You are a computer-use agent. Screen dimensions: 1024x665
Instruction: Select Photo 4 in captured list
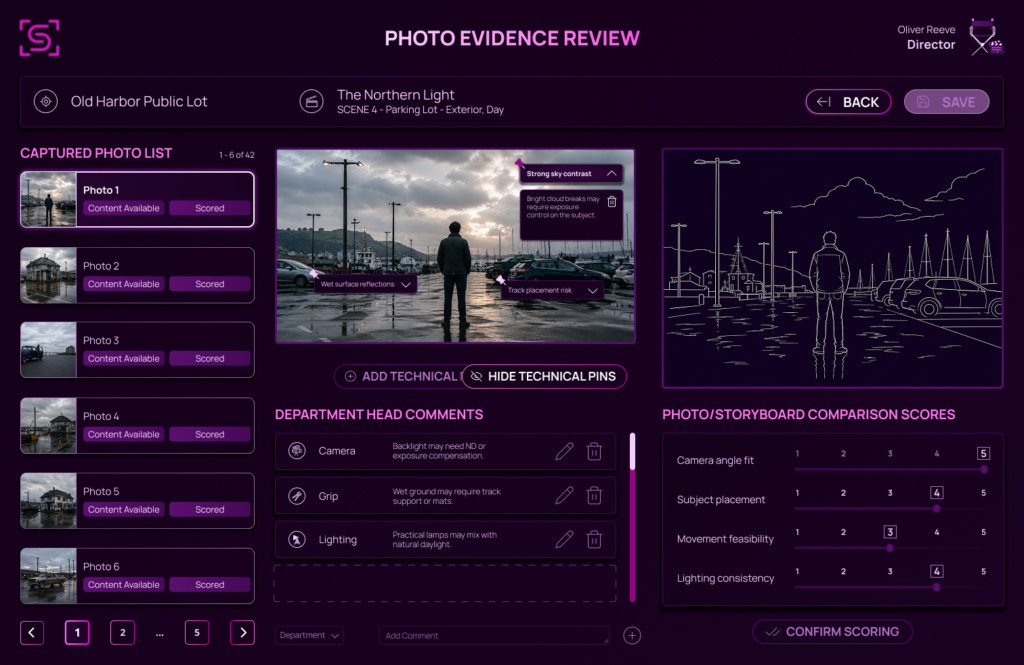pos(137,425)
